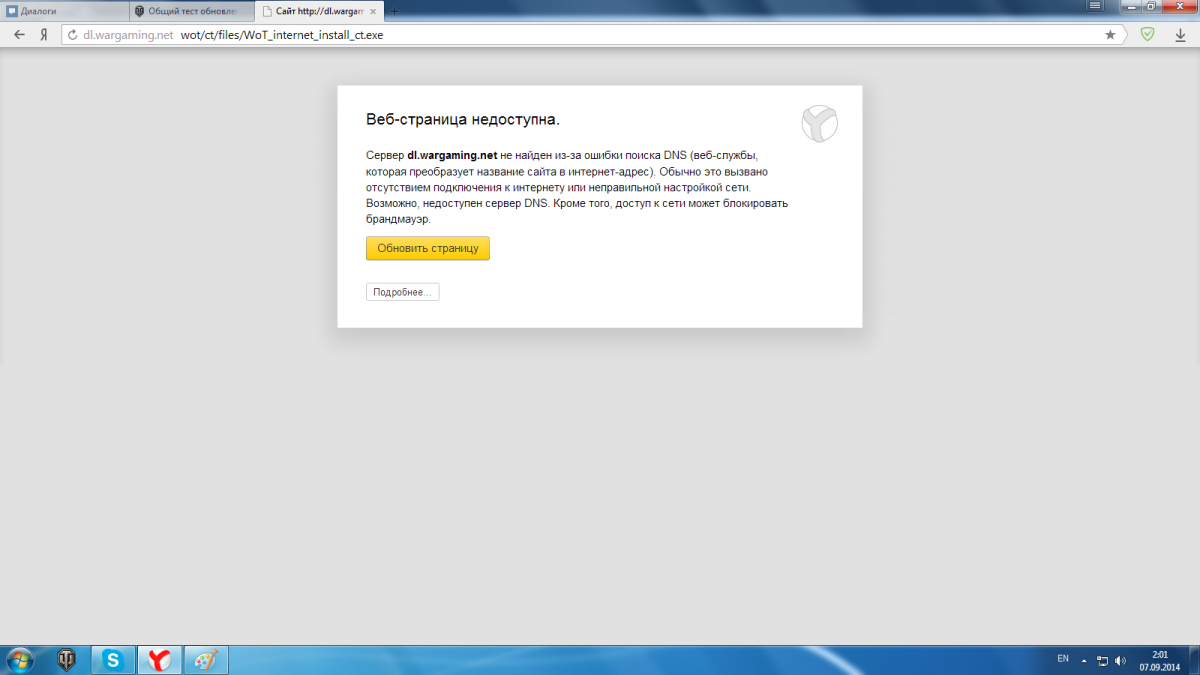Open Skype from the taskbar

pos(113,660)
